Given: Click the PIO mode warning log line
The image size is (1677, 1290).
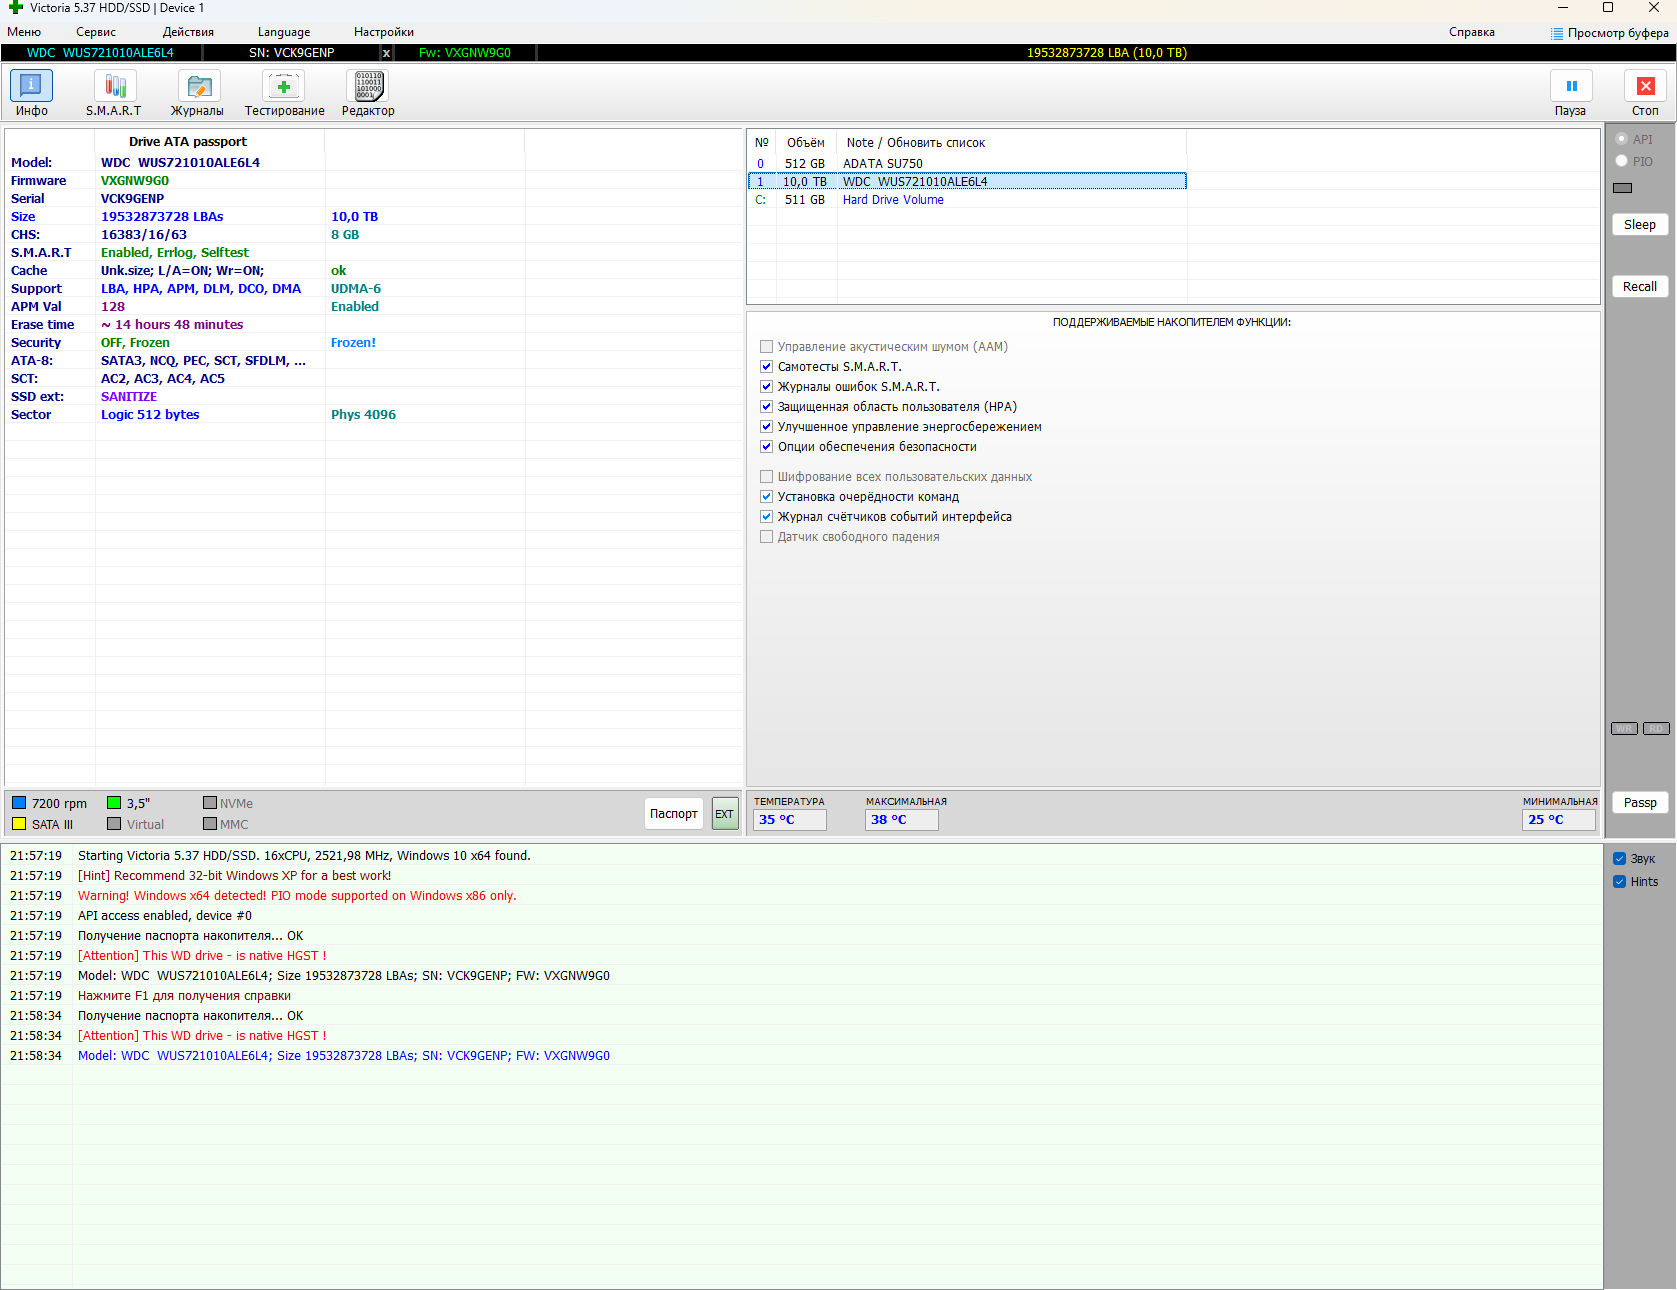Looking at the screenshot, I should click(297, 896).
